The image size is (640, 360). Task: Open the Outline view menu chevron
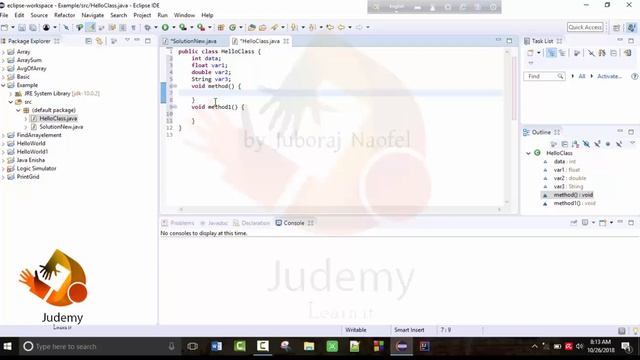click(632, 144)
